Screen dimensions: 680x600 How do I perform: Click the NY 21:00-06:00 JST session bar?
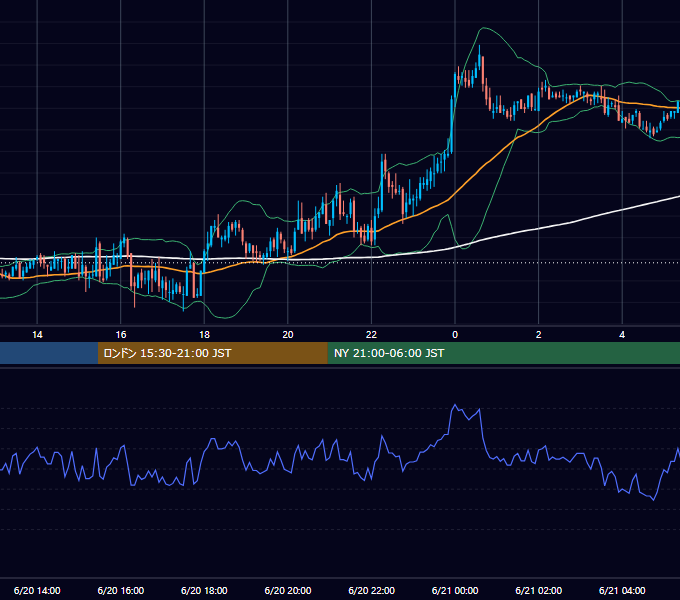(x=503, y=353)
